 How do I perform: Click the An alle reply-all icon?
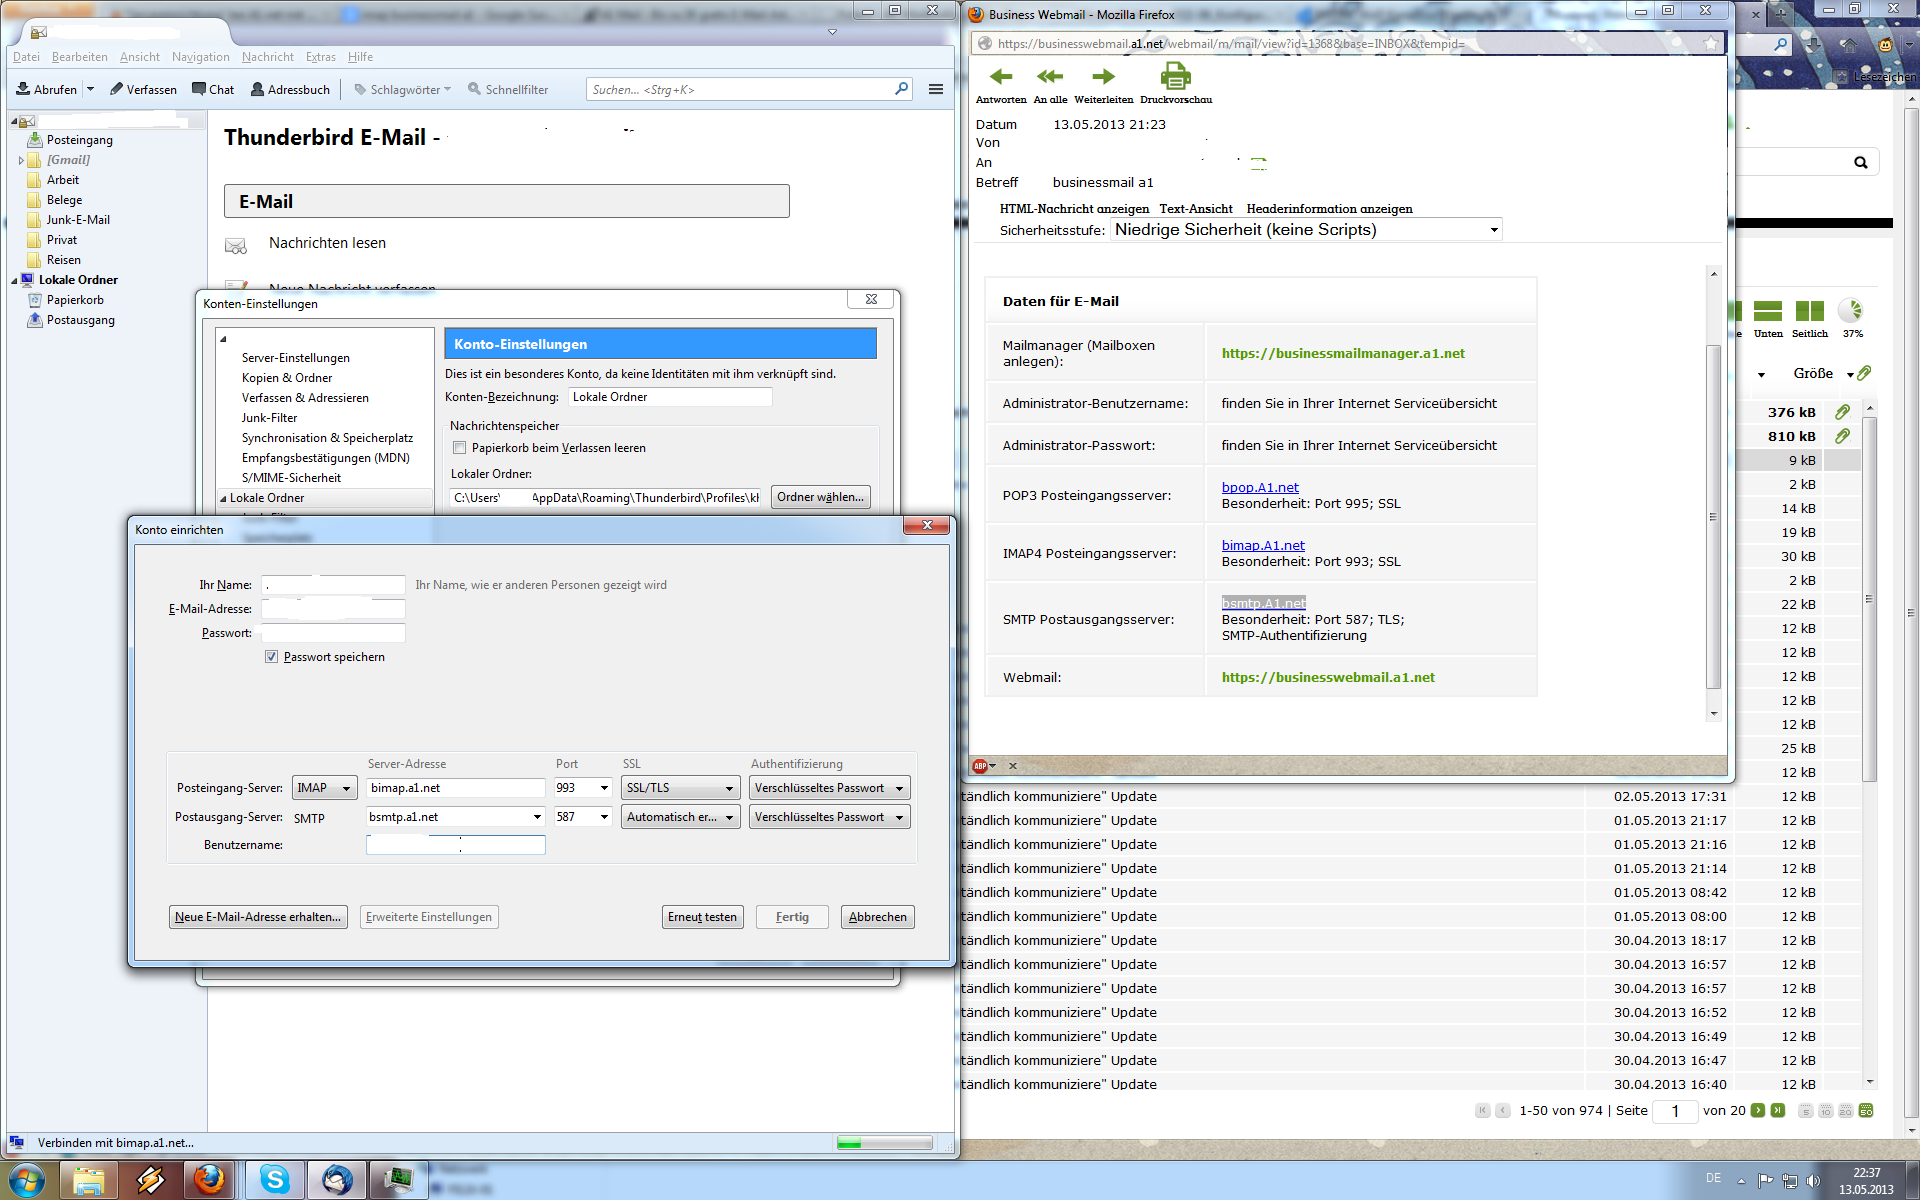point(1050,77)
